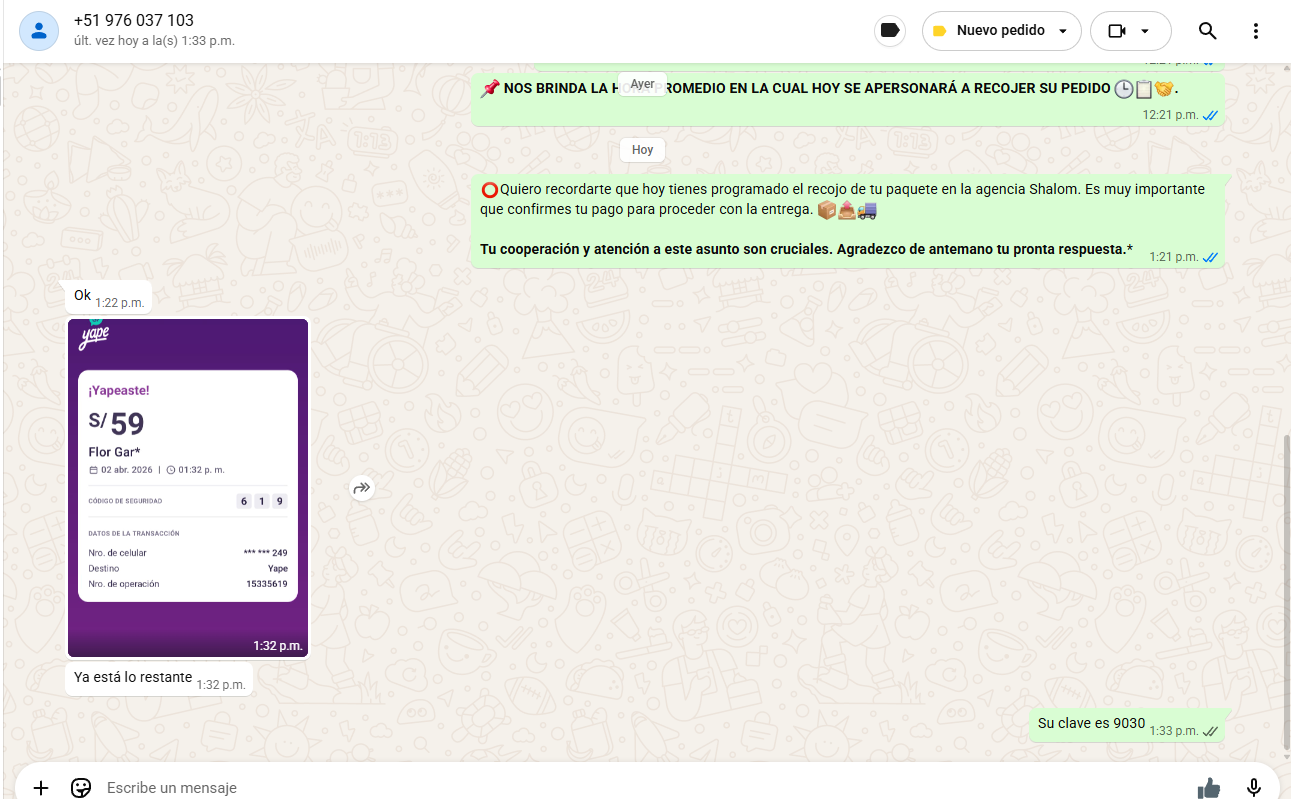
Task: Select the 'Su clave es 9030' message
Action: click(x=1091, y=724)
